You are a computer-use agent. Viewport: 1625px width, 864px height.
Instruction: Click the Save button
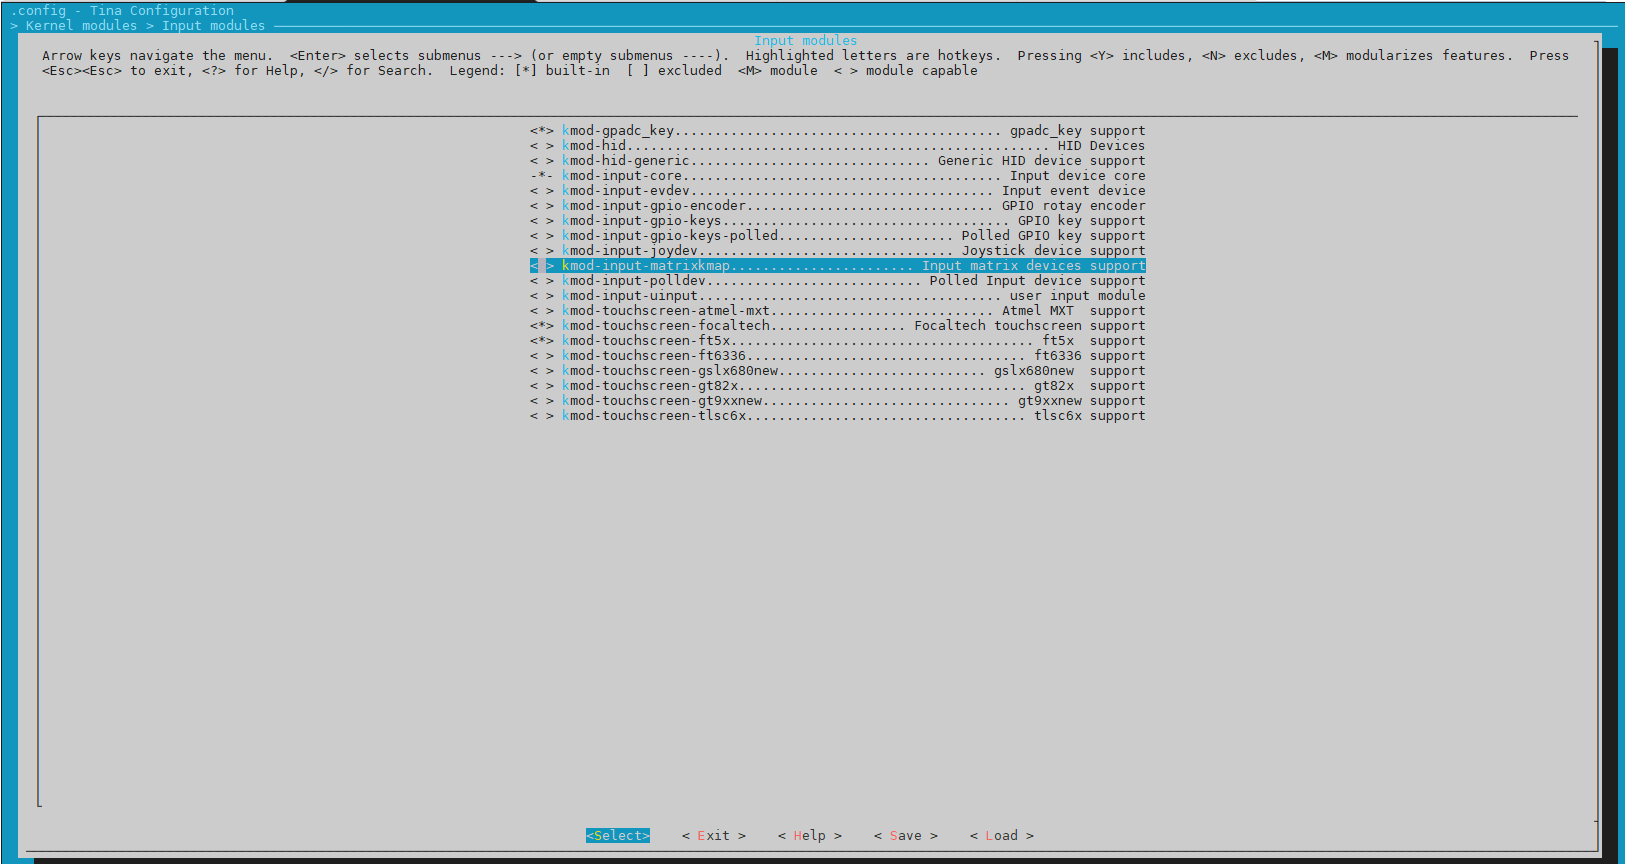905,836
